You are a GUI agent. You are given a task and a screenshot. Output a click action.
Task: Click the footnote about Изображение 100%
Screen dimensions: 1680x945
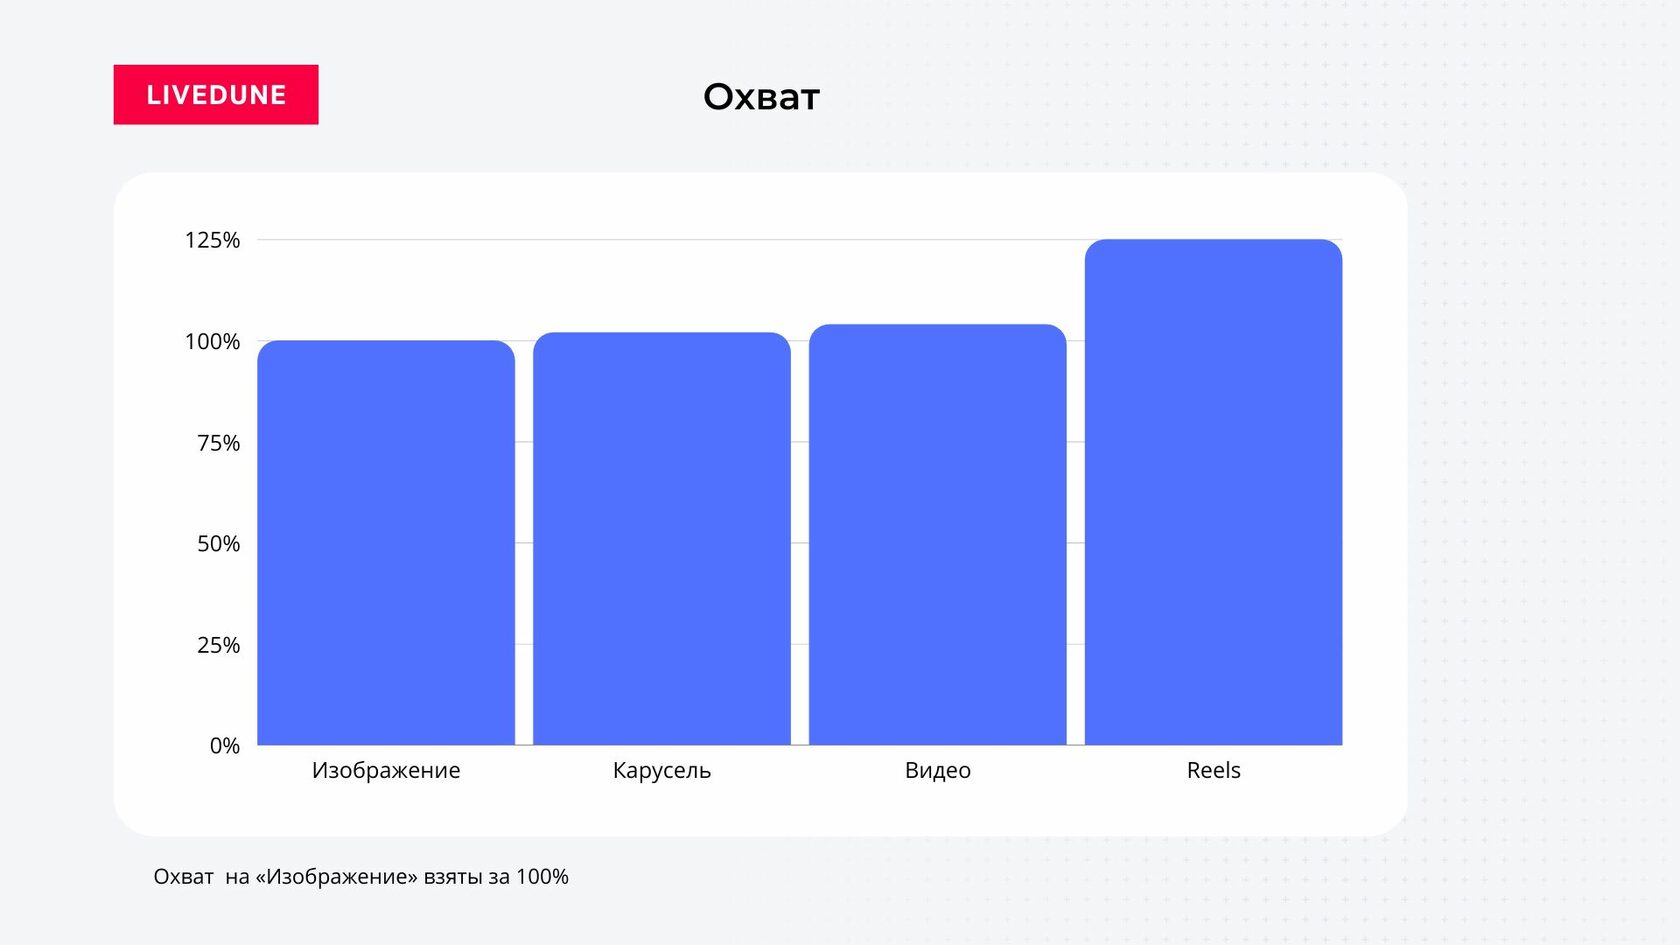coord(361,877)
